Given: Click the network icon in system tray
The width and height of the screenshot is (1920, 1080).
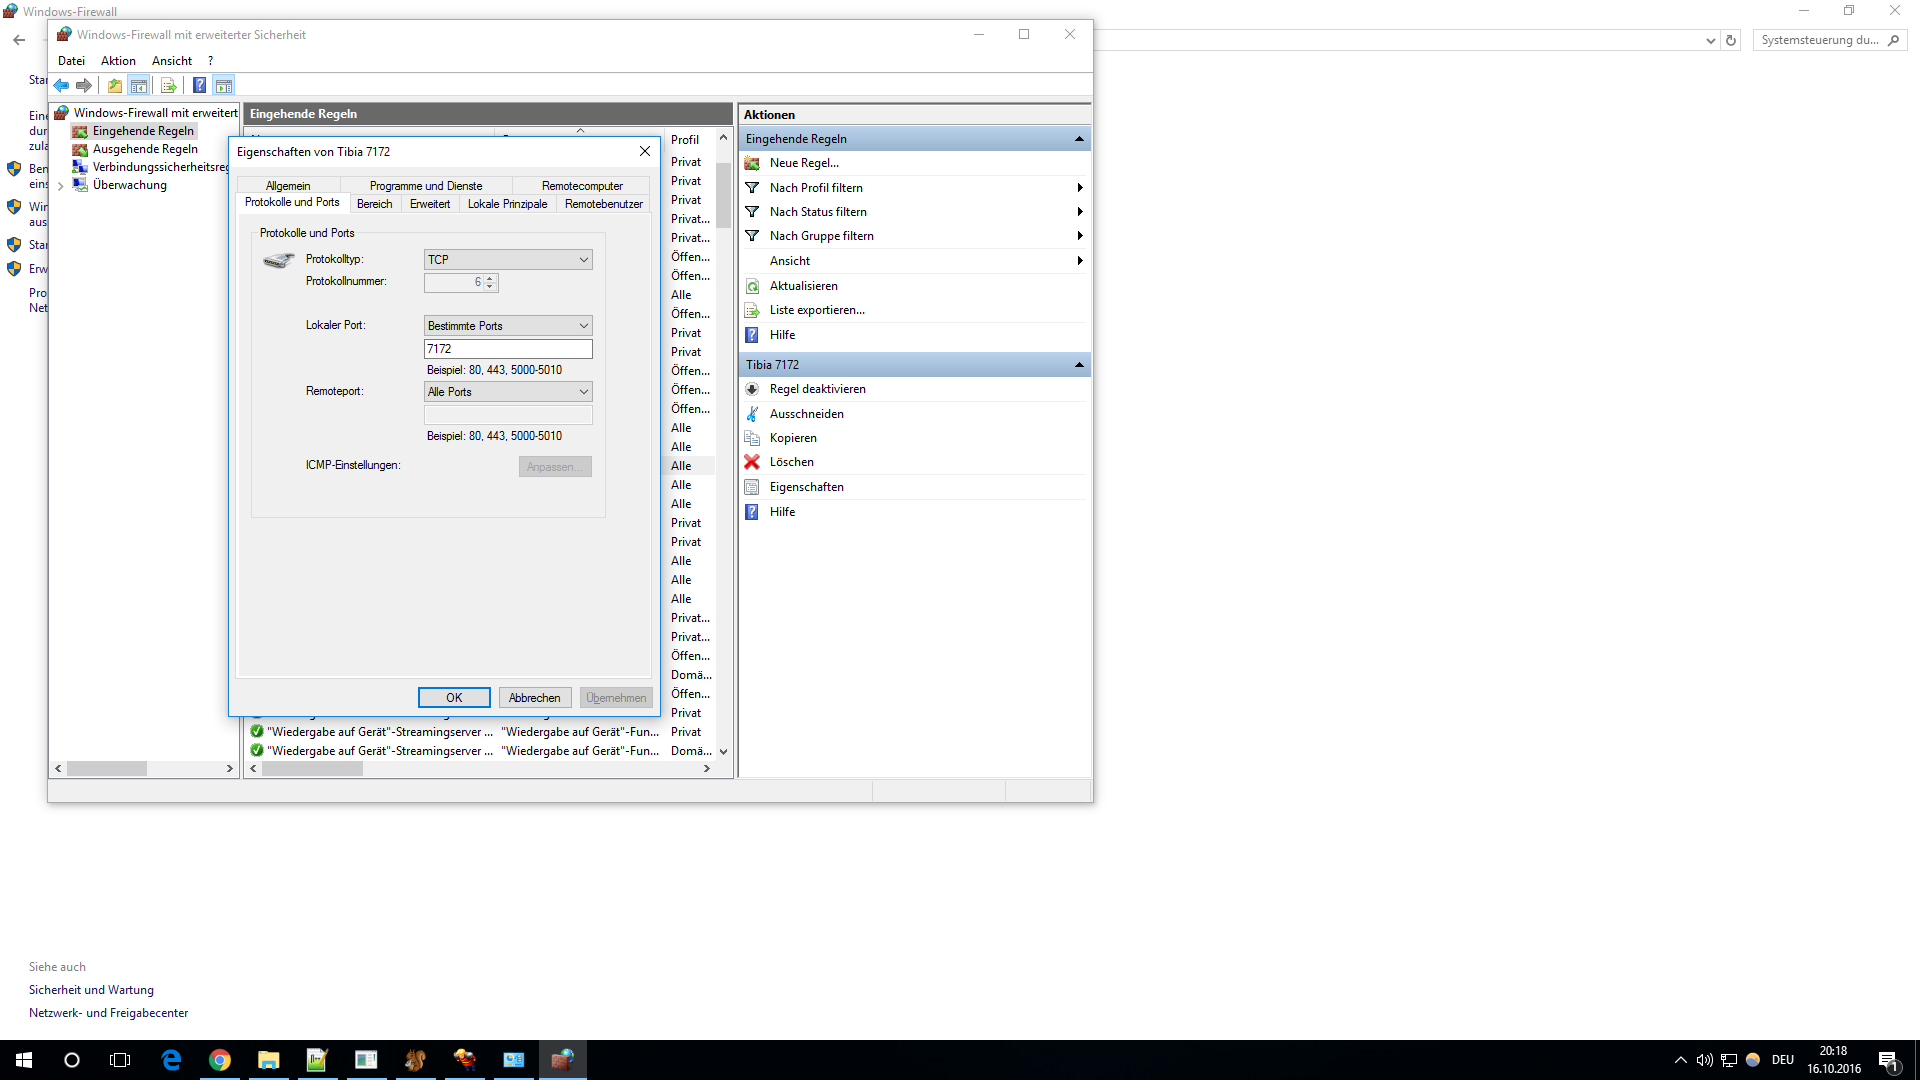Looking at the screenshot, I should 1728,1060.
